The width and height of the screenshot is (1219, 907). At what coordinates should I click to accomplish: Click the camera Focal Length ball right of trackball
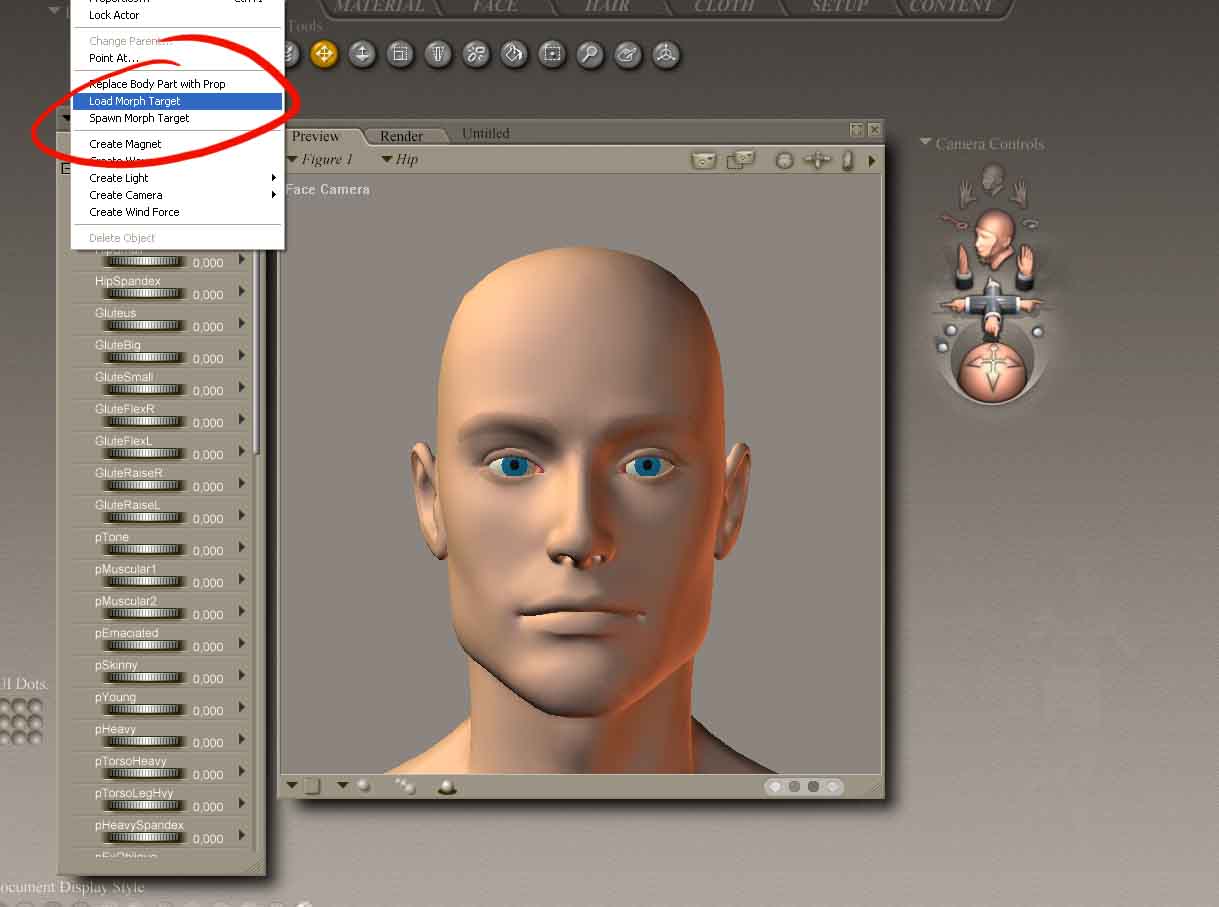1037,331
